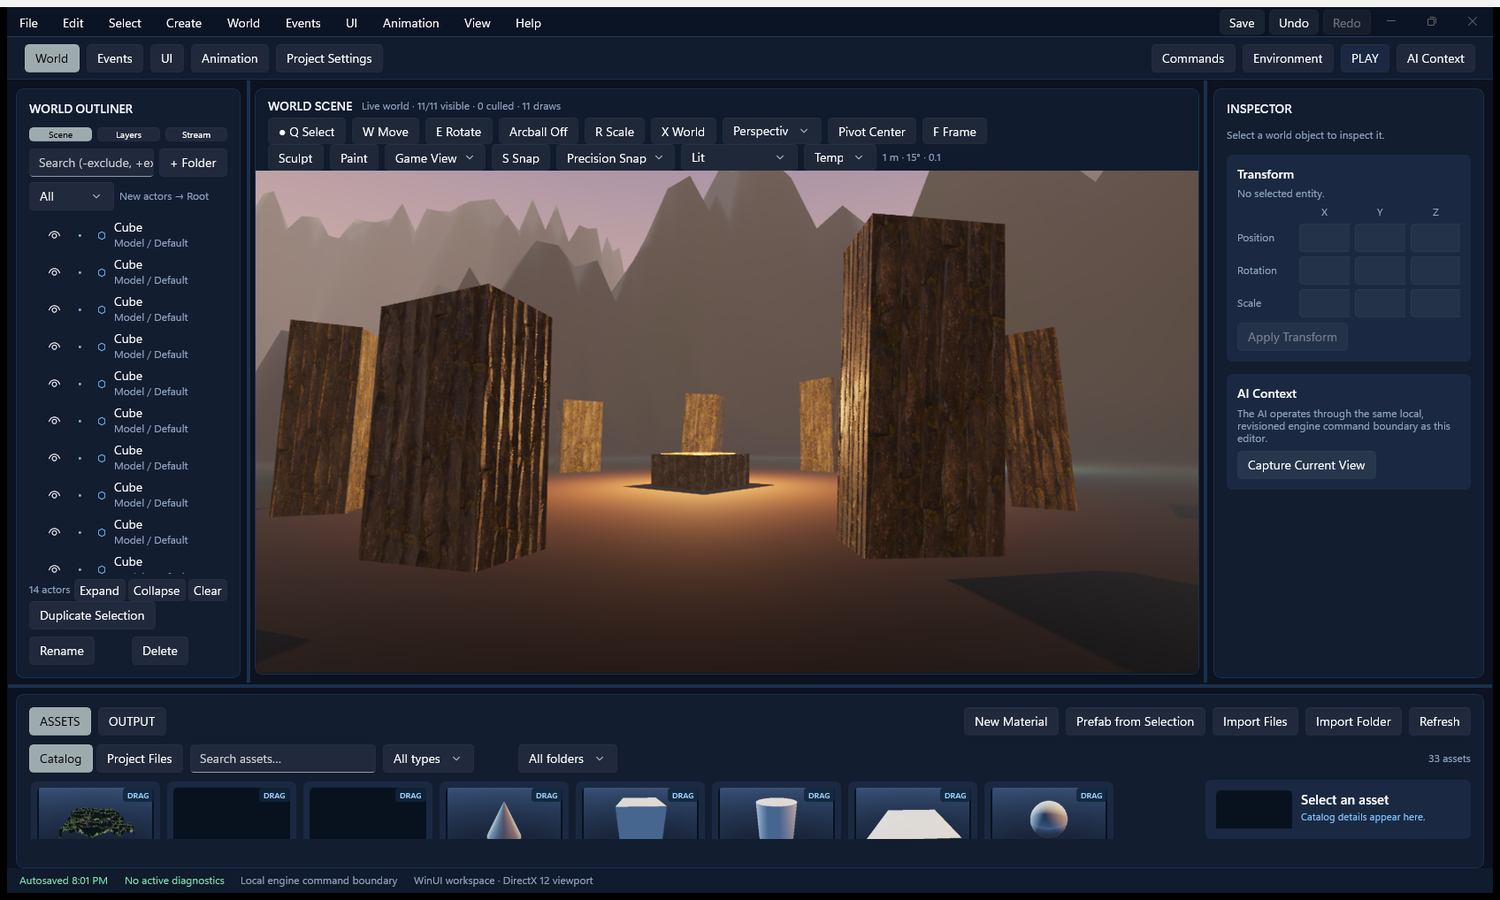Open the OUTPUT tab in bottom panel
The height and width of the screenshot is (900, 1500).
click(132, 722)
